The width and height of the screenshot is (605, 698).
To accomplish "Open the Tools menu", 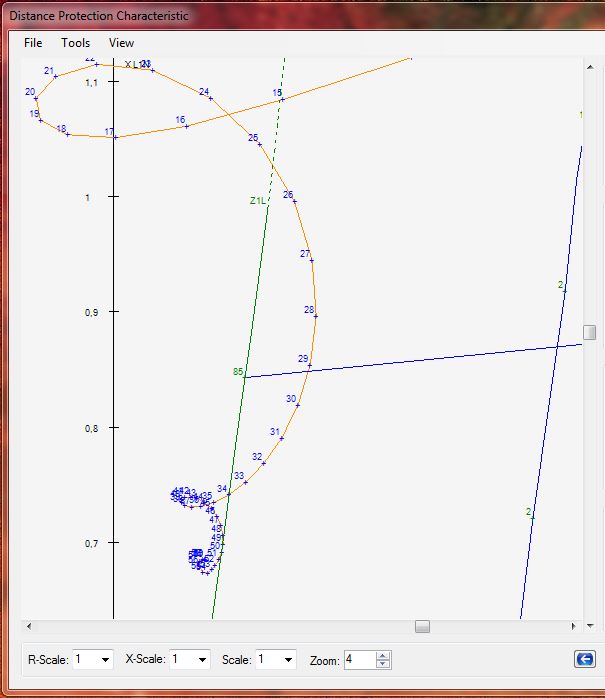I will 75,43.
